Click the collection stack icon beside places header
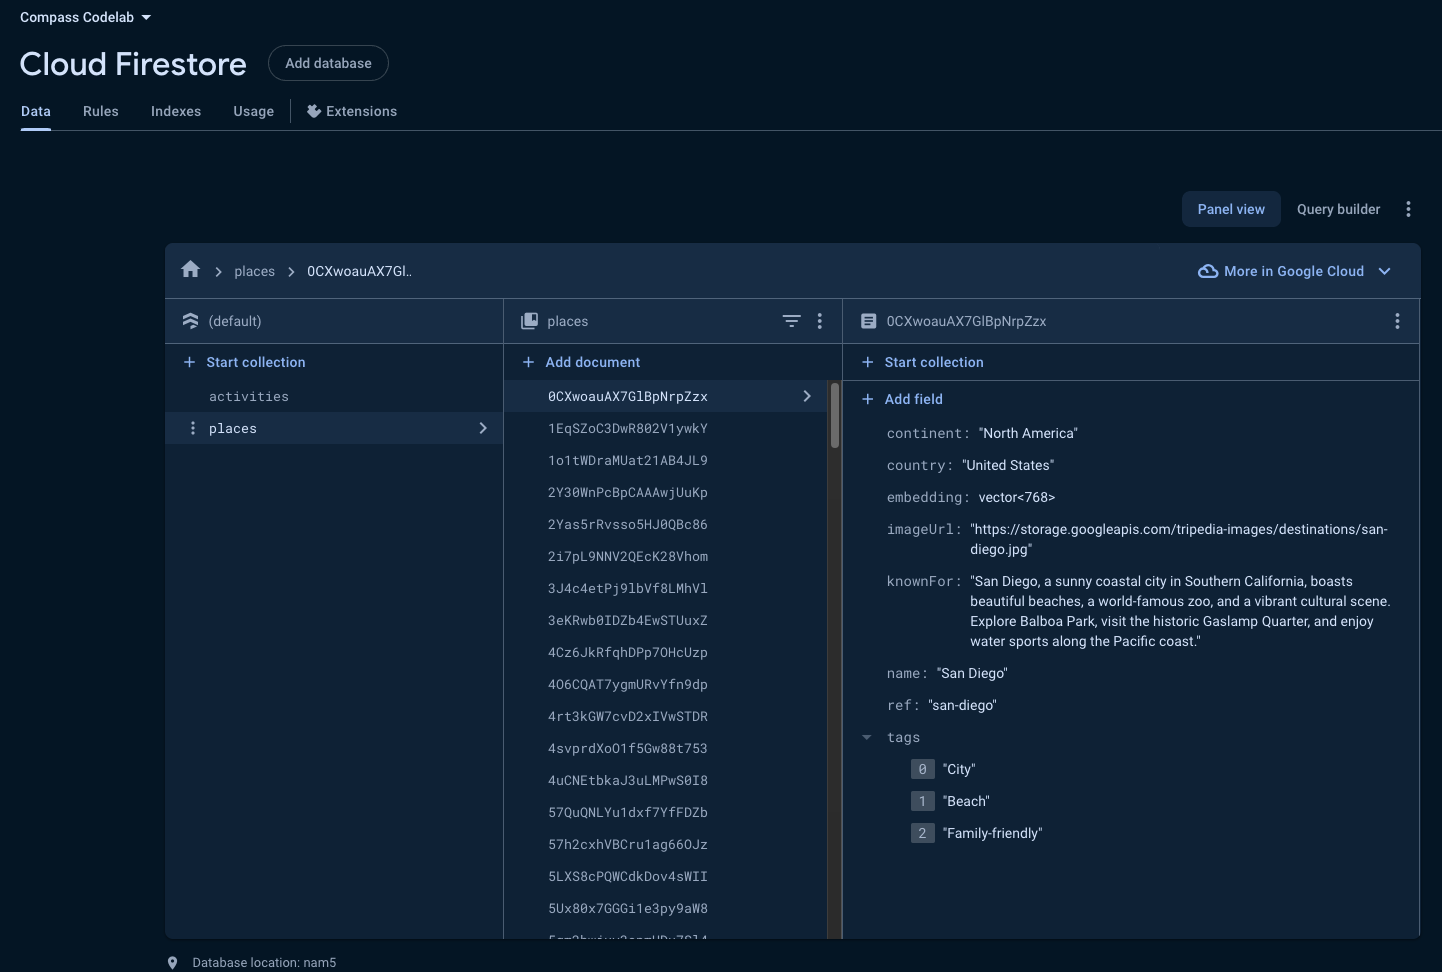 tap(528, 321)
